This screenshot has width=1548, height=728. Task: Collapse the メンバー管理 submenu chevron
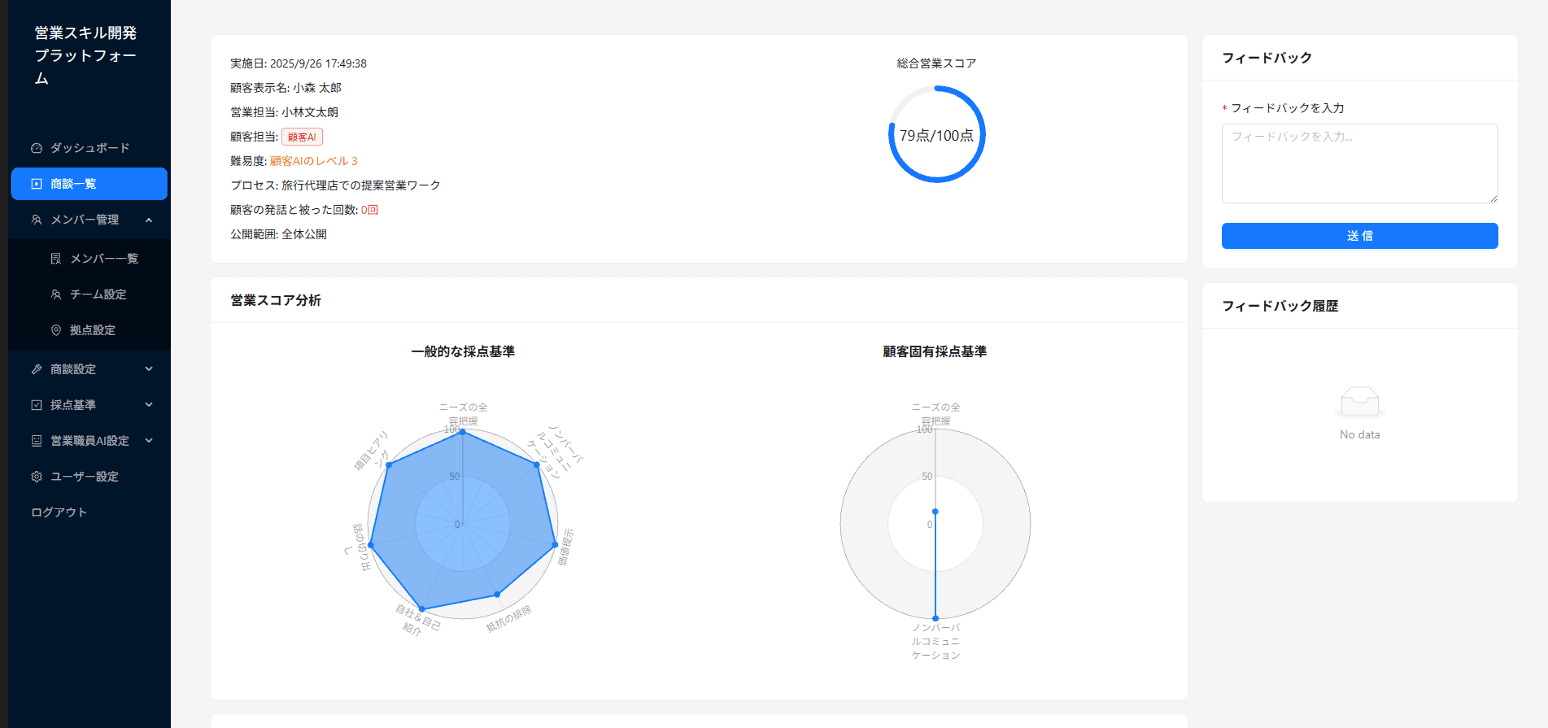click(x=149, y=220)
